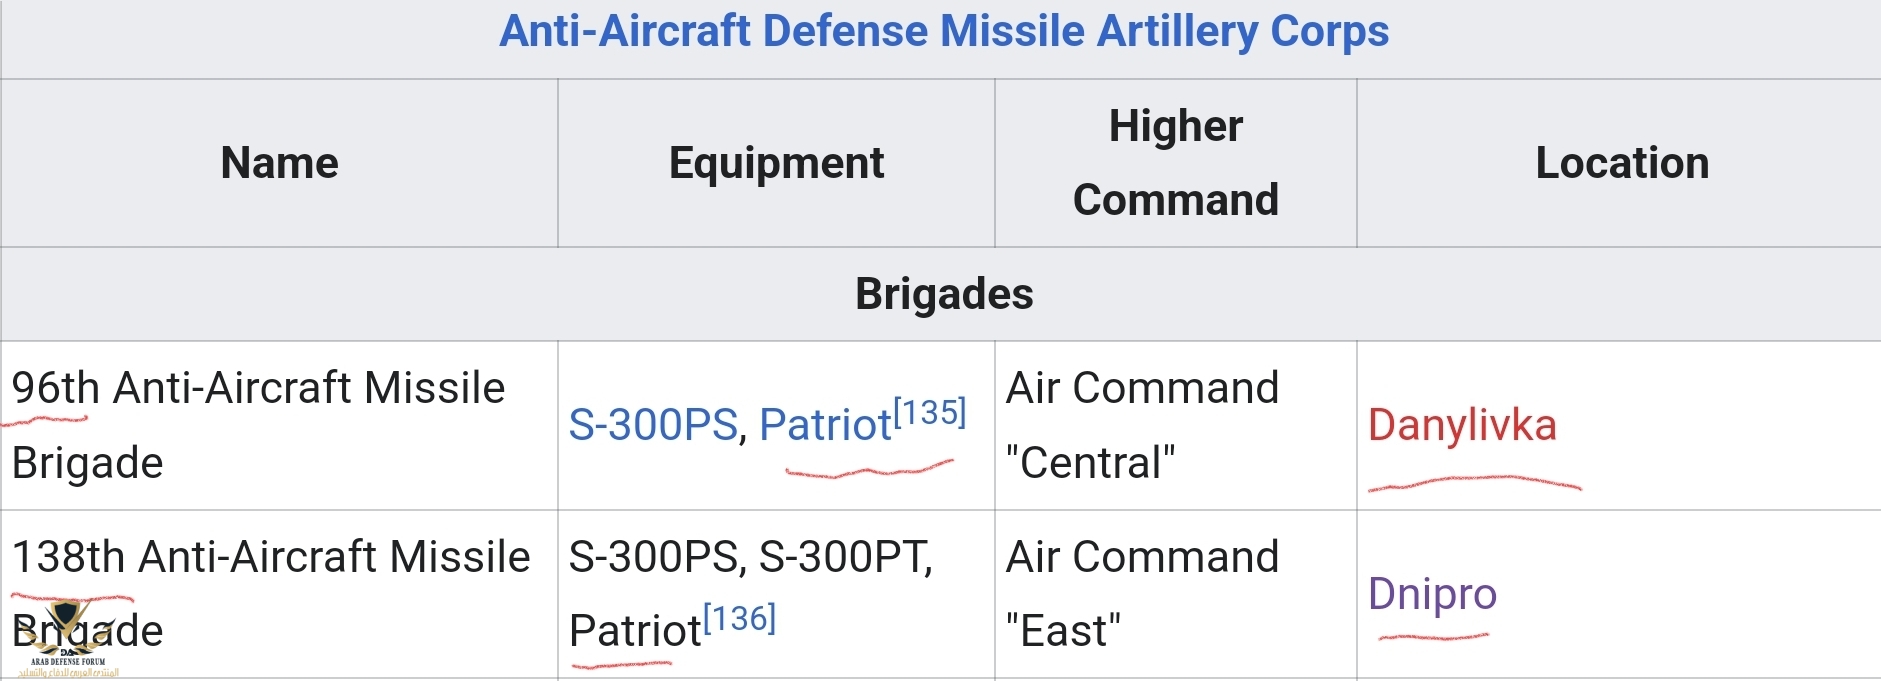Click Patriot text in the 138th Brigade row

tap(634, 631)
